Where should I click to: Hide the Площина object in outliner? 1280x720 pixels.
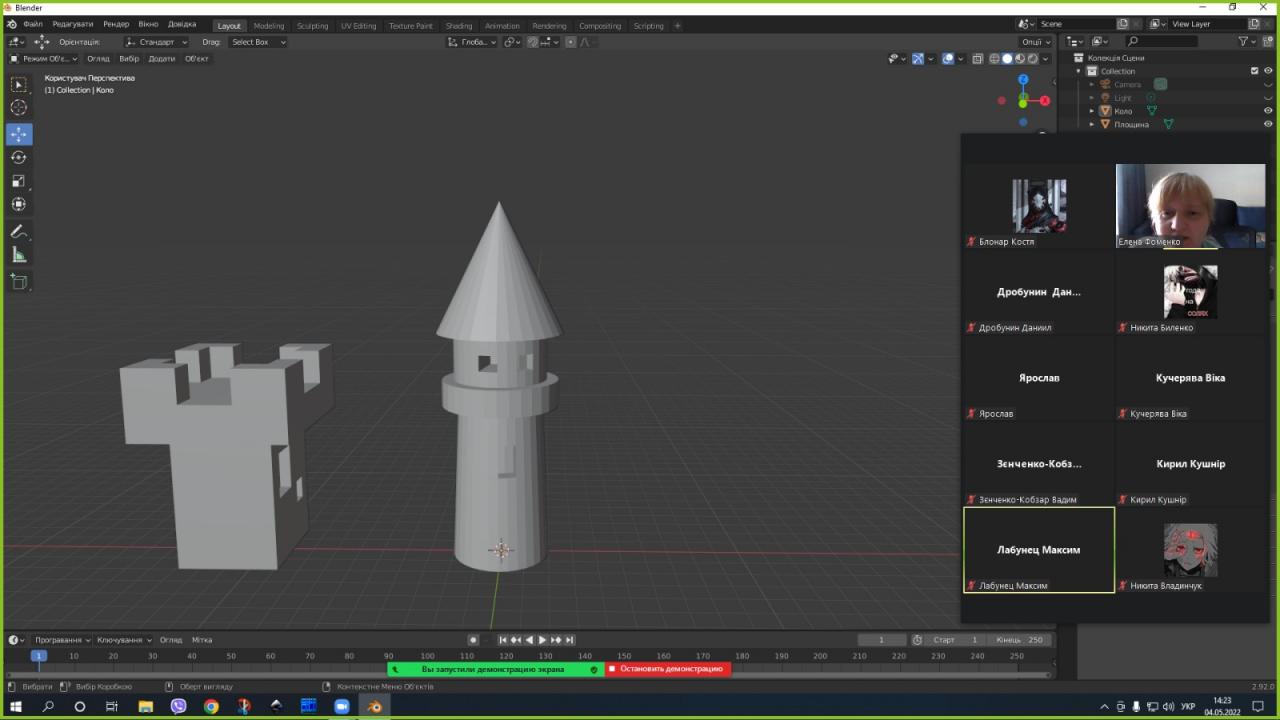(1268, 124)
